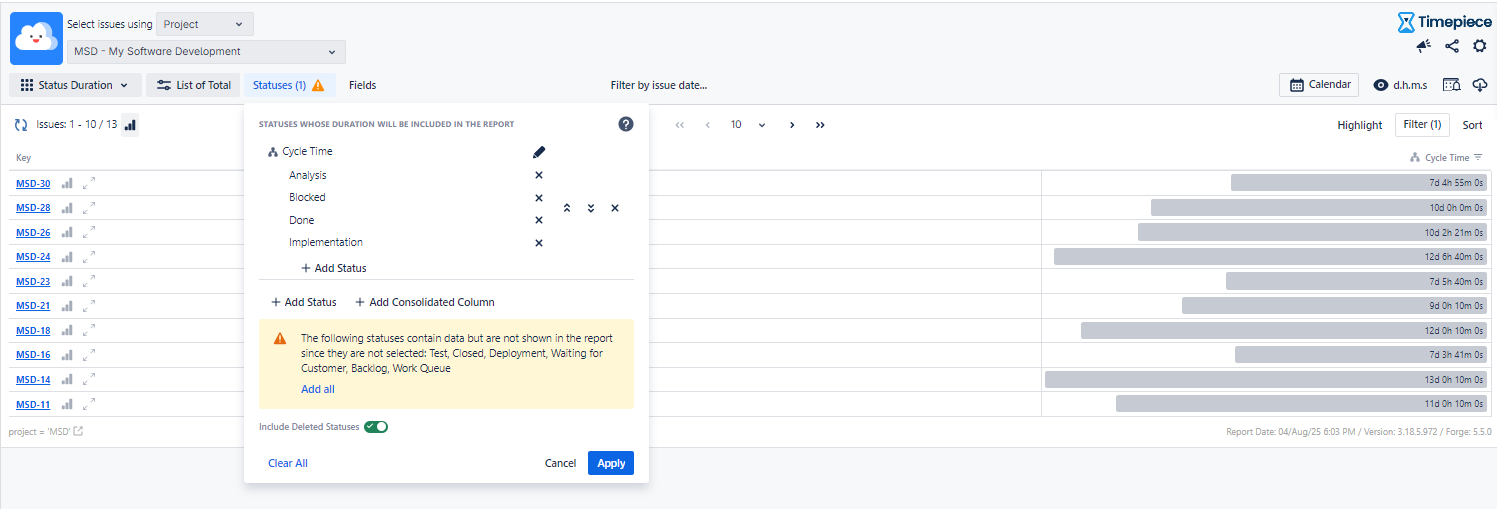This screenshot has height=509, width=1497.
Task: Open the Fields menu
Action: [x=363, y=85]
